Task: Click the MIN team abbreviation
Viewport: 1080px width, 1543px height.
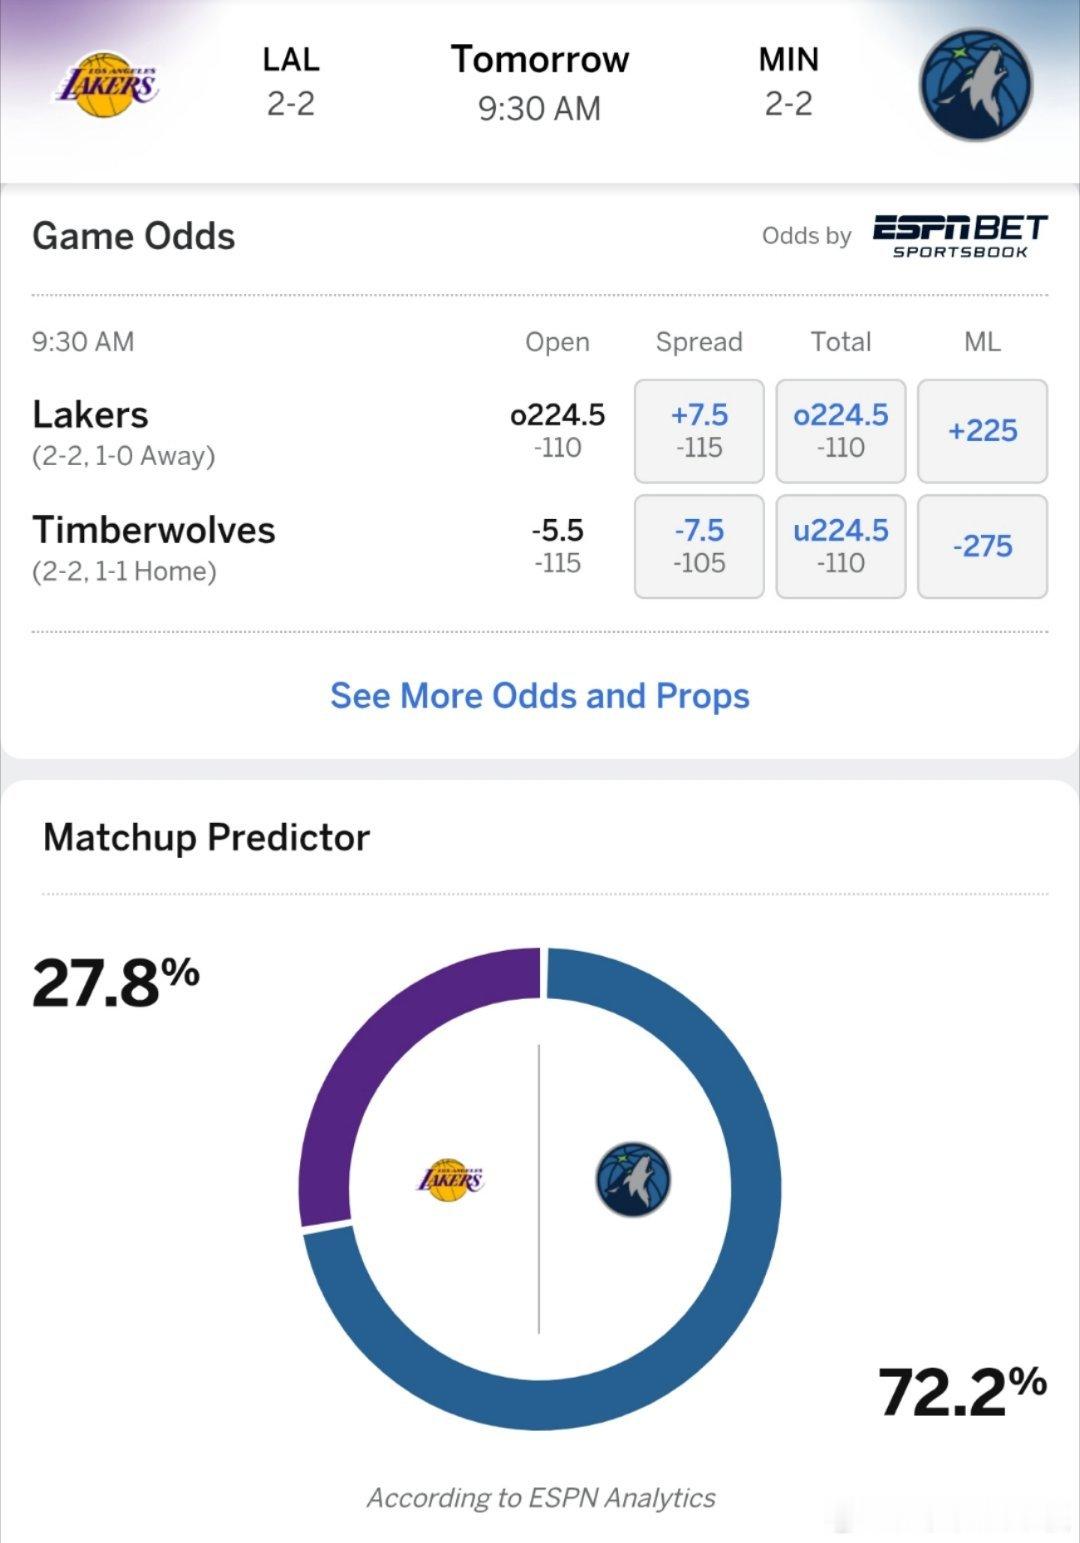Action: [x=787, y=60]
